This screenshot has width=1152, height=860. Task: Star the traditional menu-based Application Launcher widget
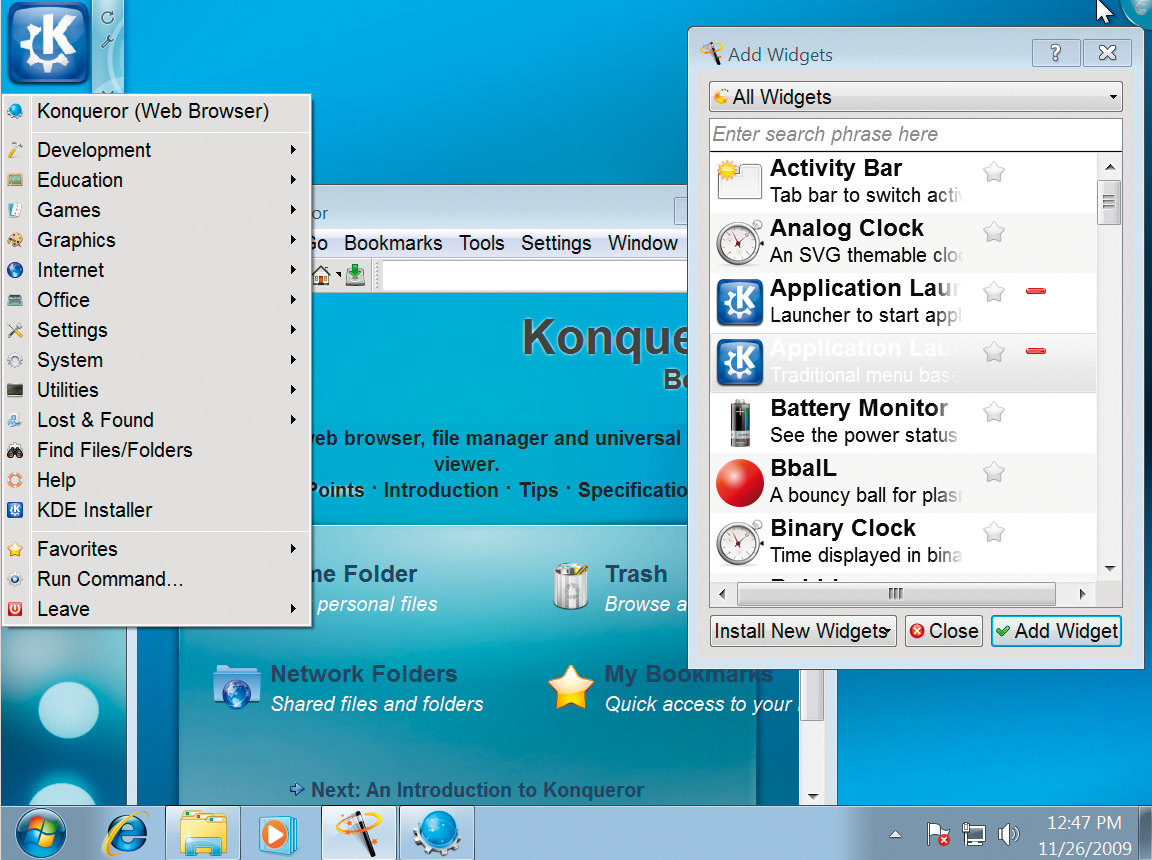(994, 352)
